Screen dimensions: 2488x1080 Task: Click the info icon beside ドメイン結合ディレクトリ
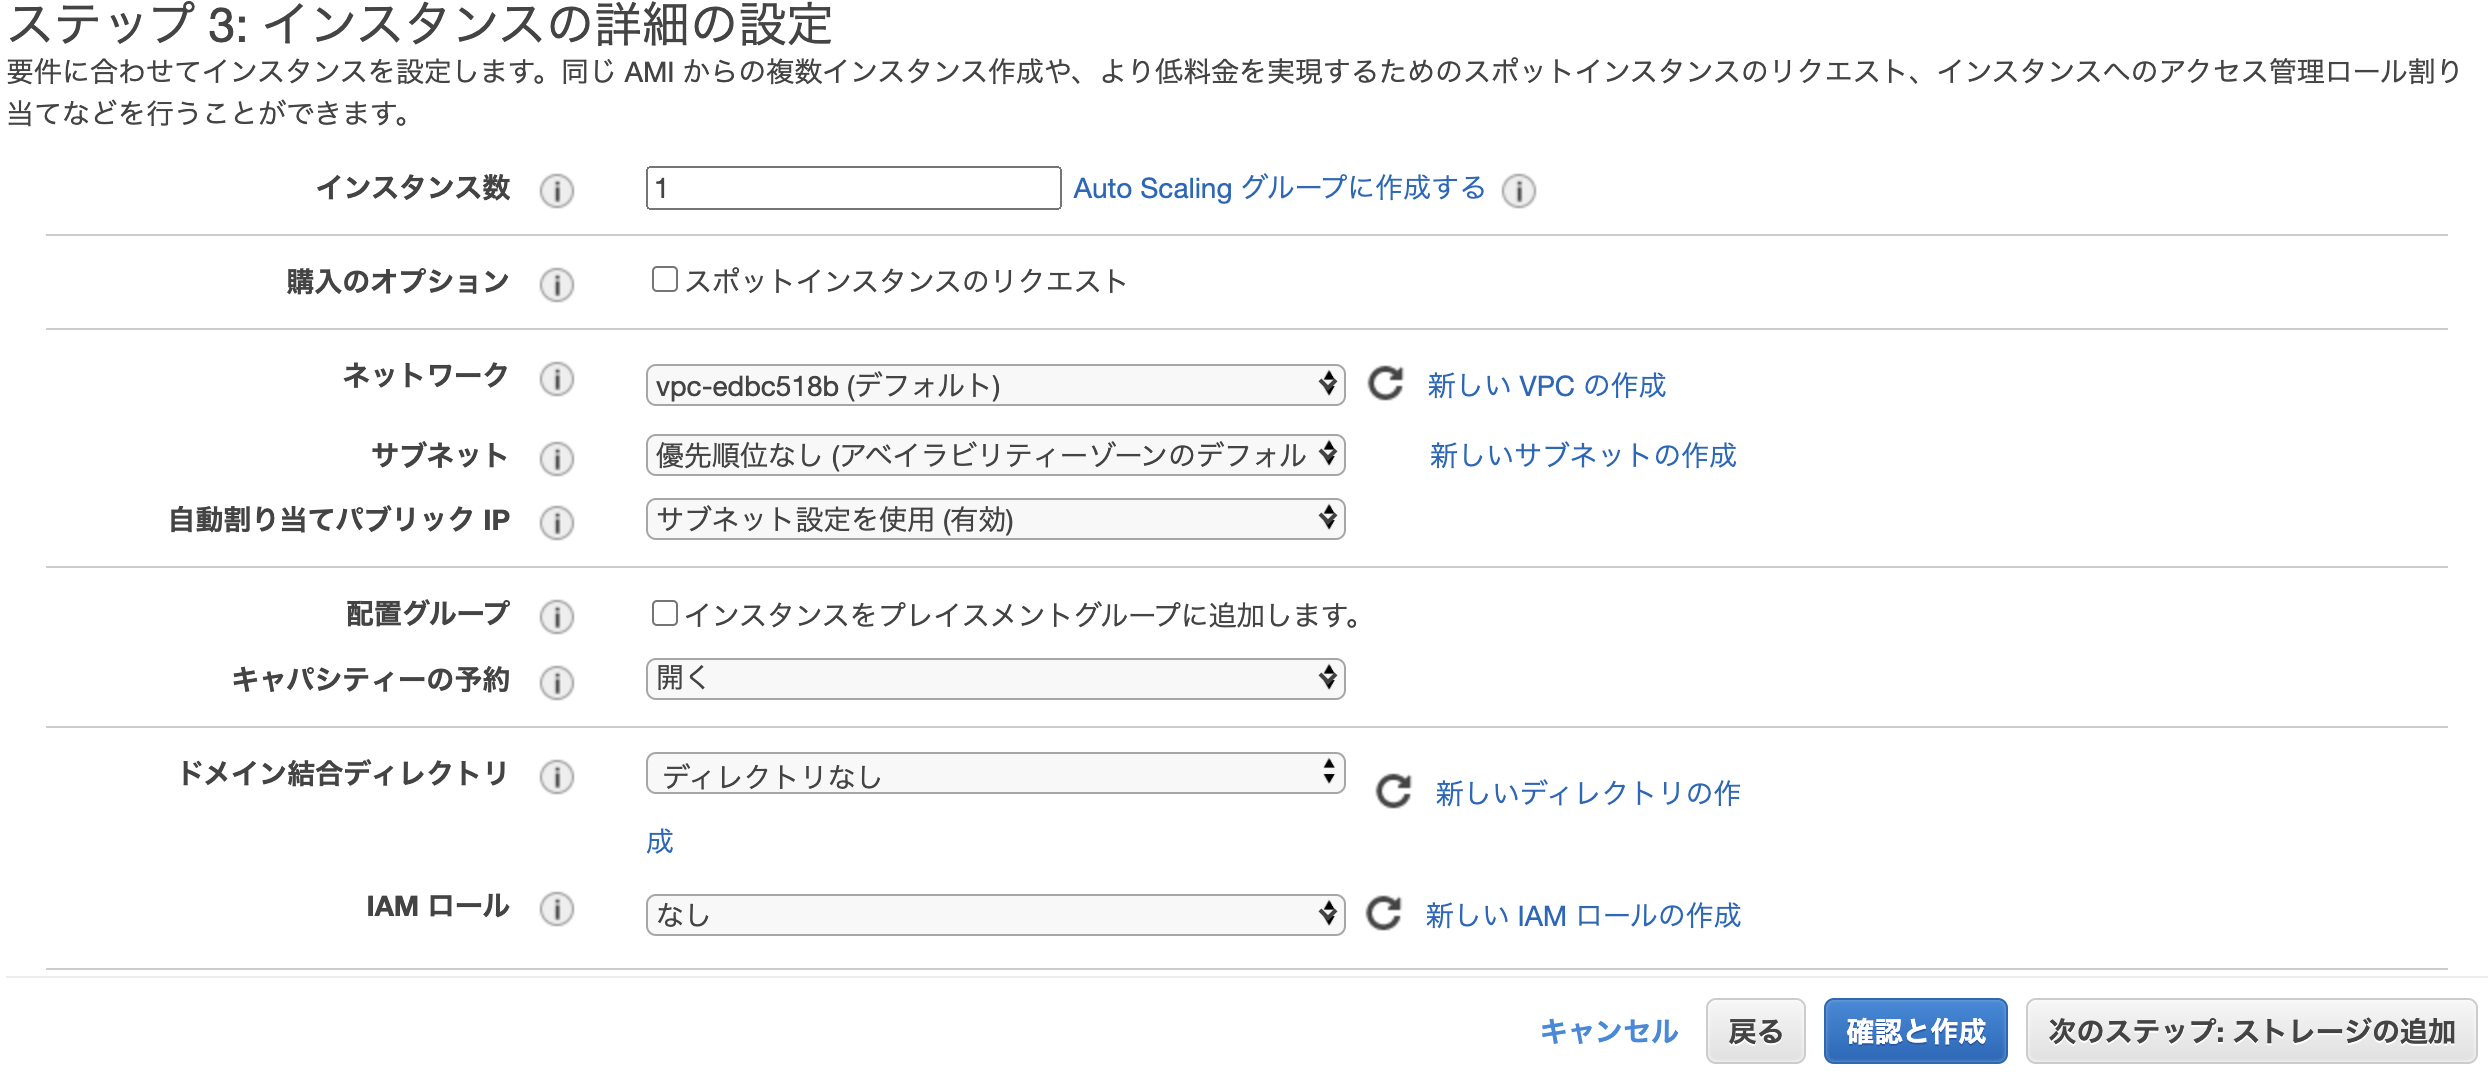(x=558, y=776)
